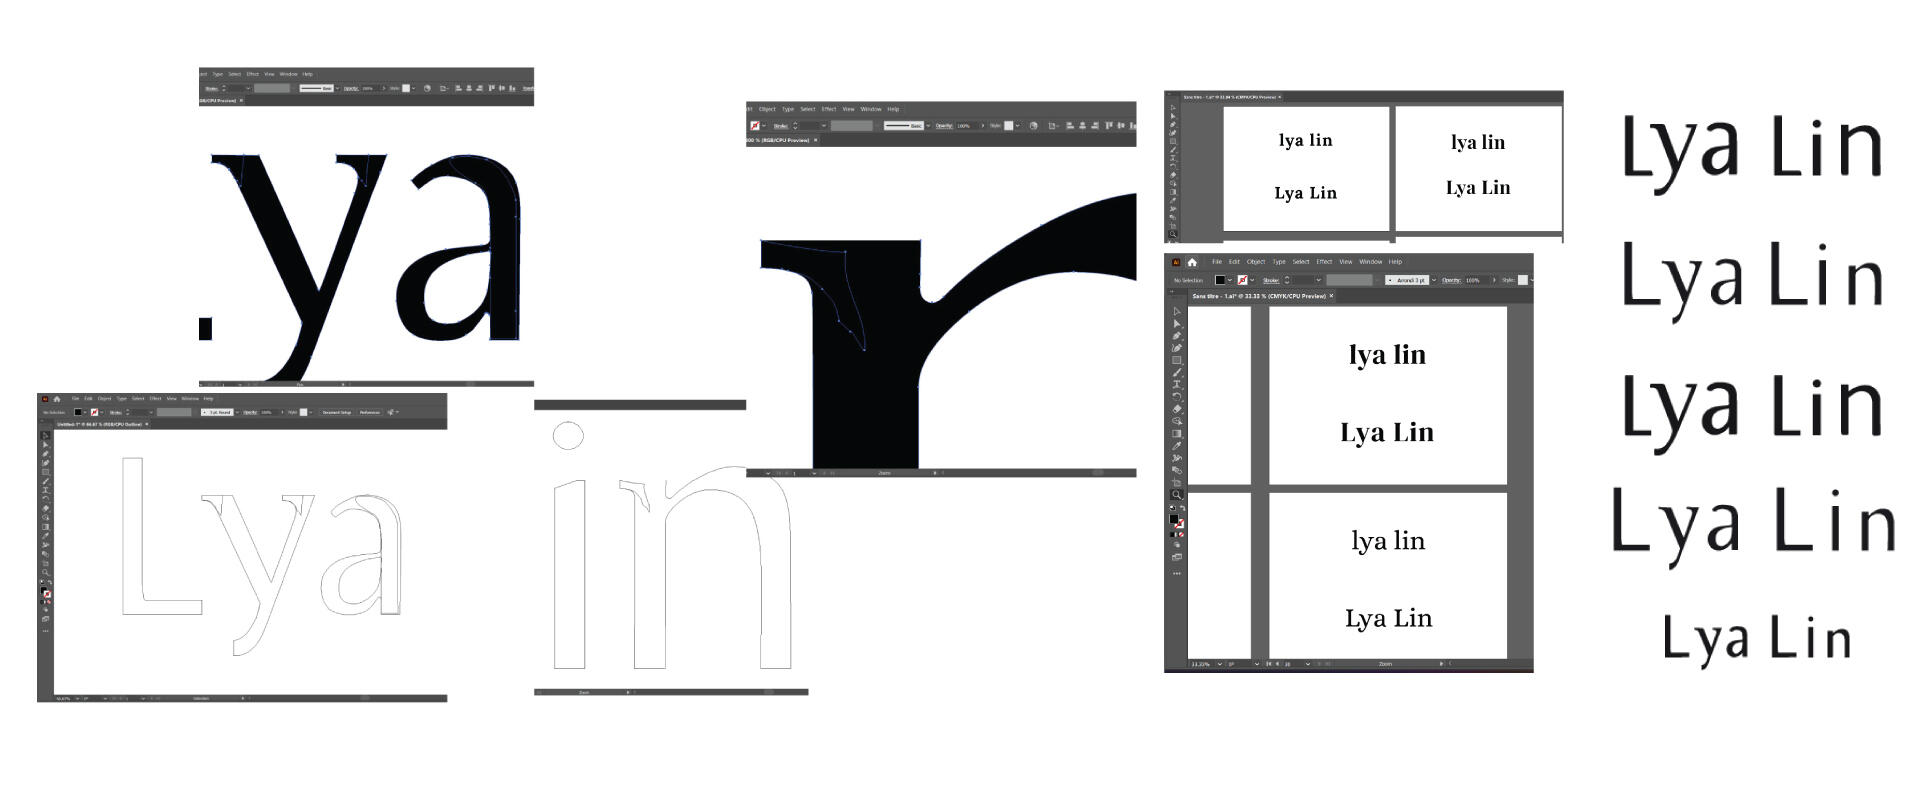This screenshot has height=801, width=1920.
Task: Open zoom level dropdown at 33.33% window bottom
Action: pos(1219,664)
